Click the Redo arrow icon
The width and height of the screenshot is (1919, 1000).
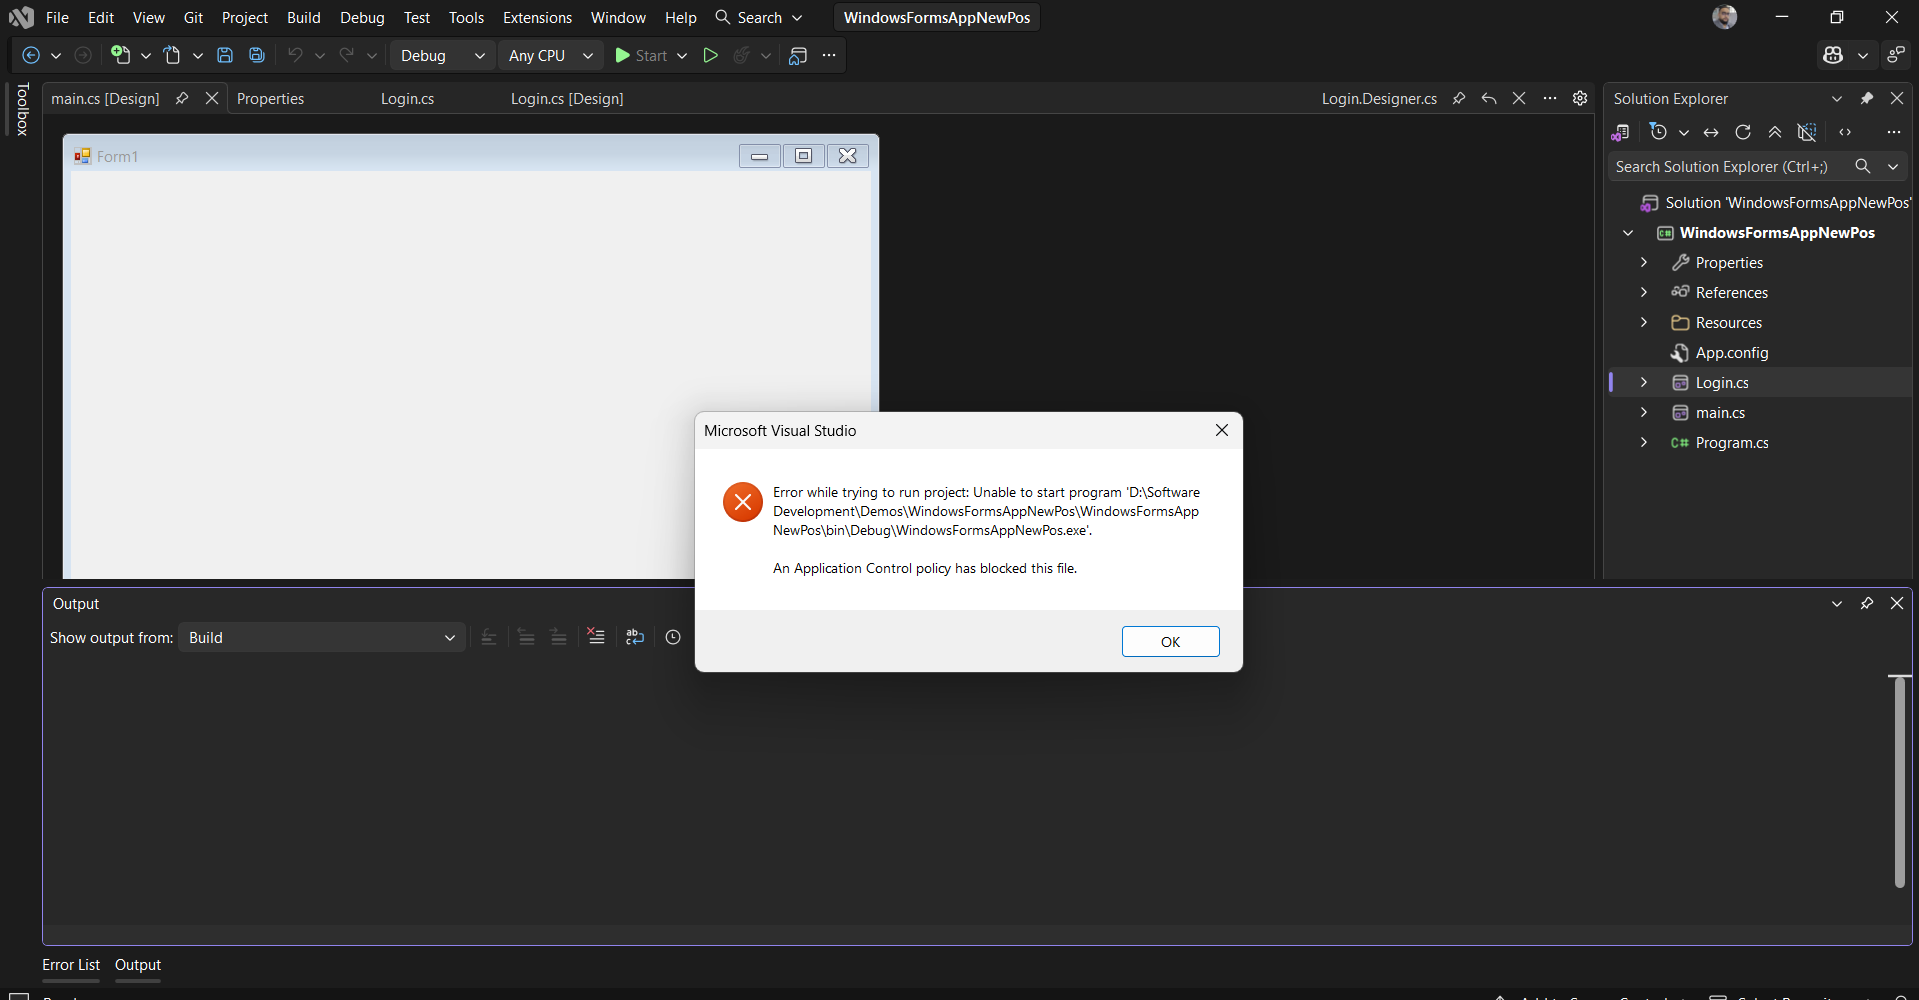(x=347, y=56)
